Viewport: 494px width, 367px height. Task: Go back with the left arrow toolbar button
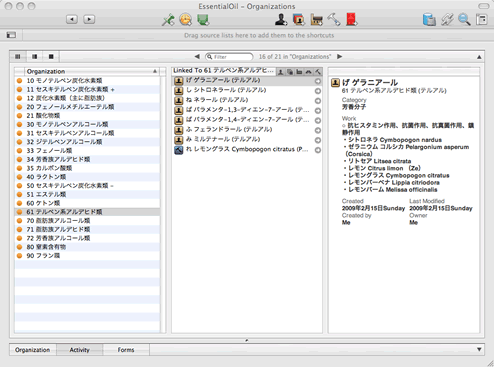click(72, 19)
